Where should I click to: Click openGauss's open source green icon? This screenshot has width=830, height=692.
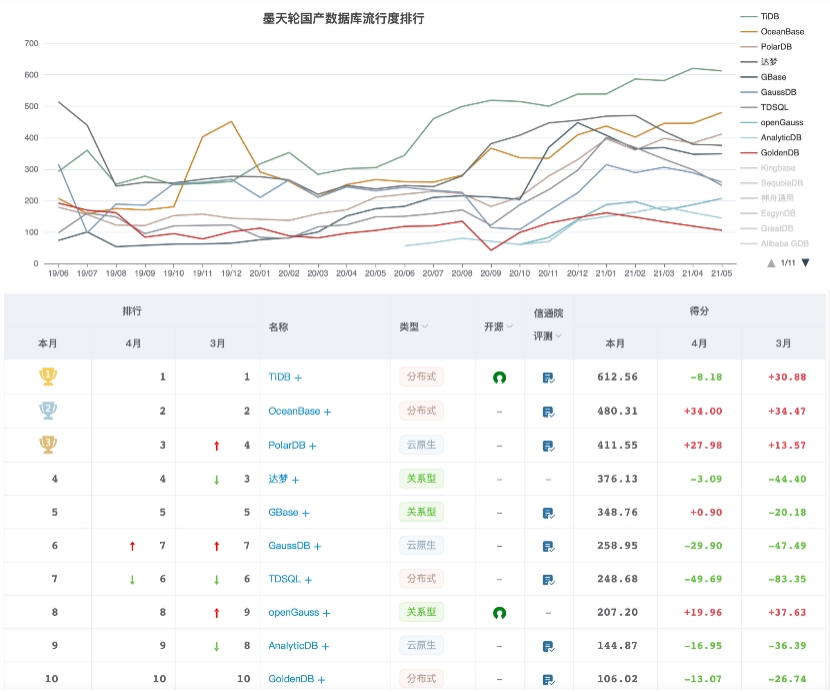(499, 613)
